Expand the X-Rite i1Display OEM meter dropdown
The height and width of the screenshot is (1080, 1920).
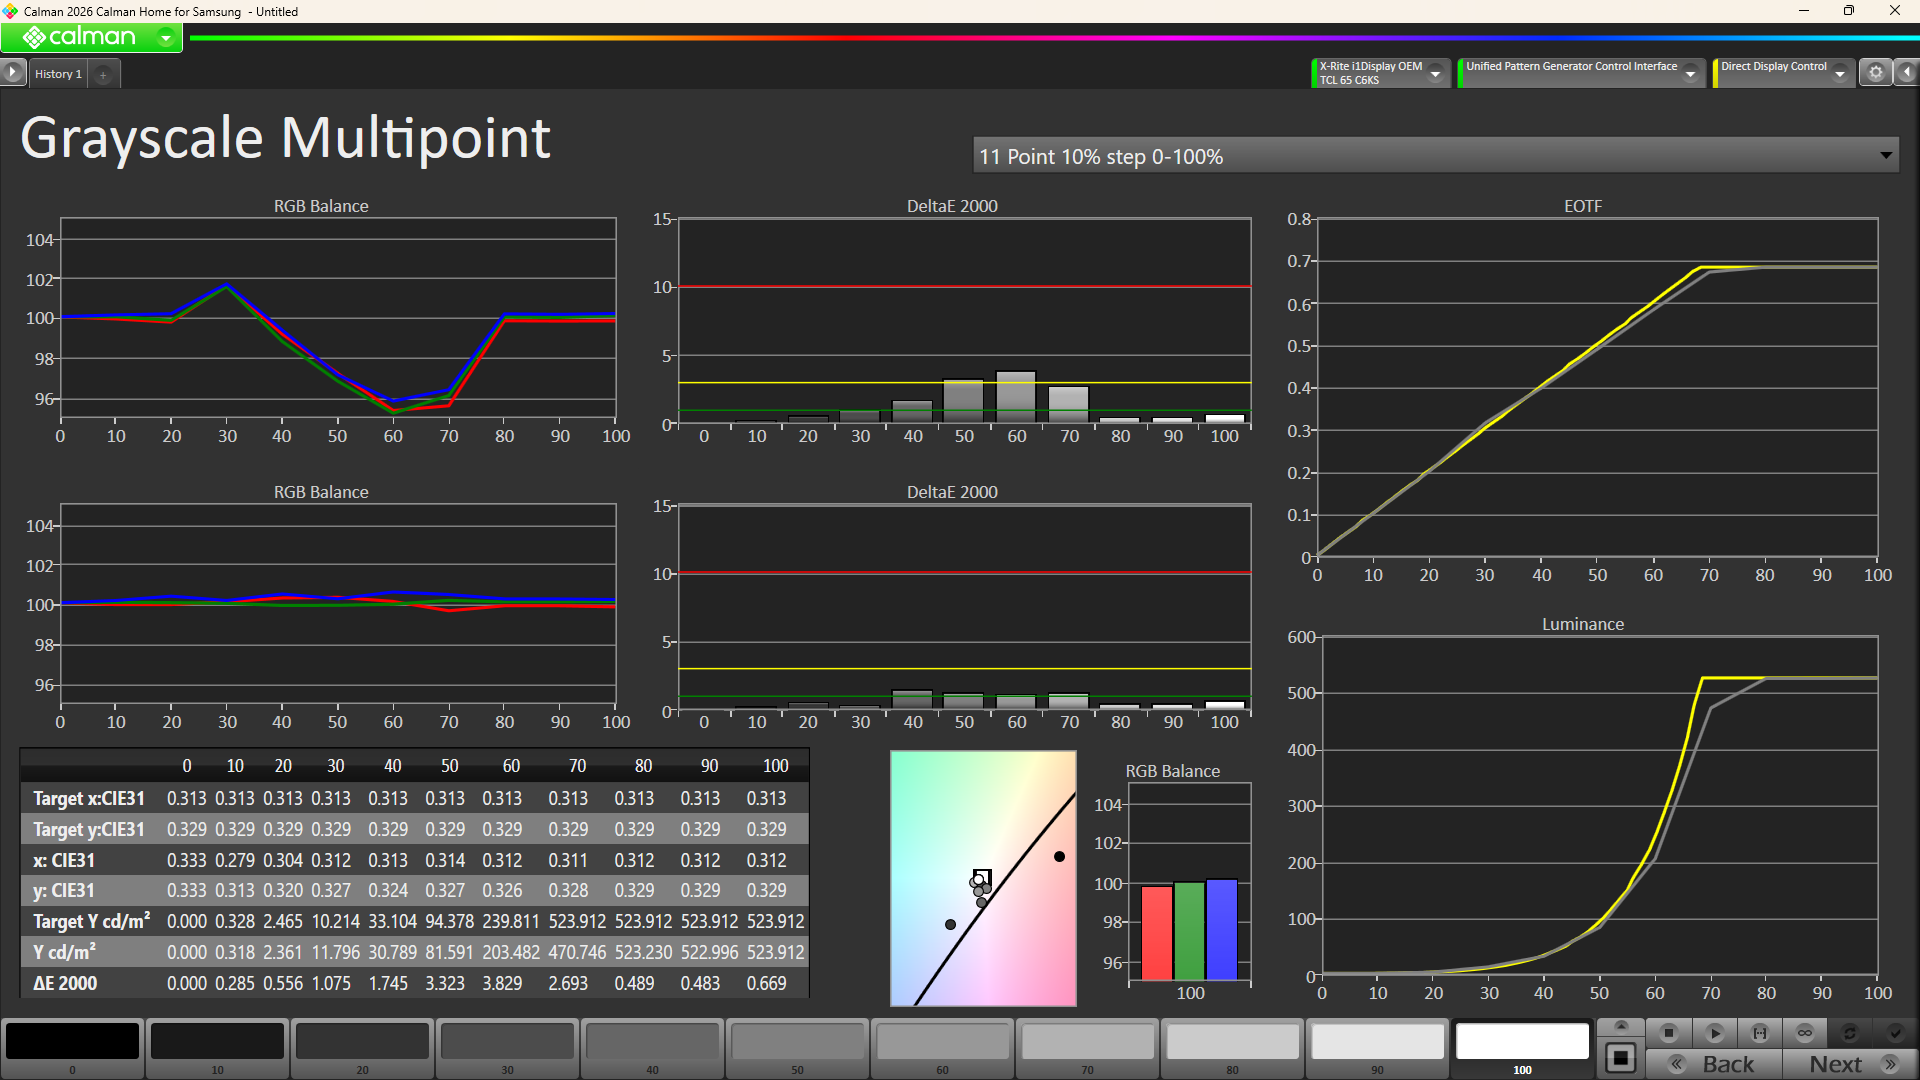(1436, 73)
